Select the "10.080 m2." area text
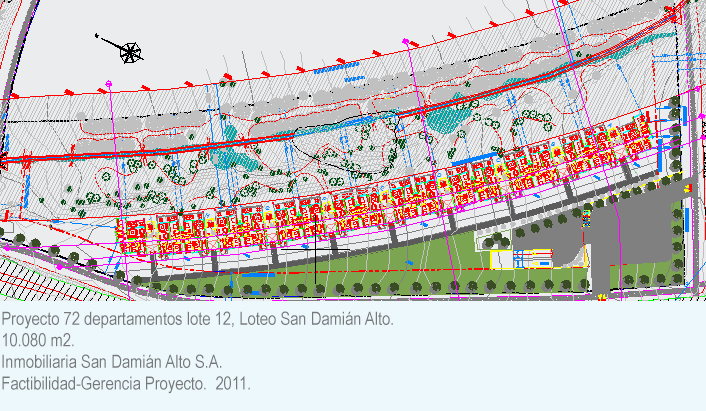Image resolution: width=706 pixels, height=411 pixels. 39,340
